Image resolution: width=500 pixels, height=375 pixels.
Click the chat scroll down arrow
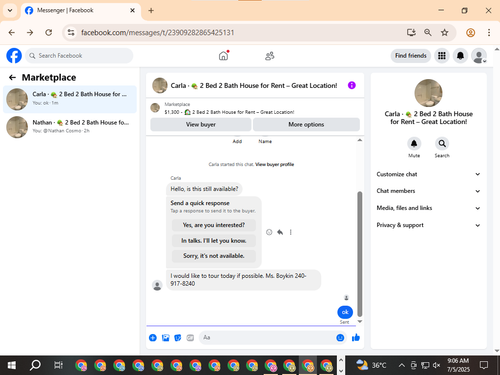click(360, 321)
